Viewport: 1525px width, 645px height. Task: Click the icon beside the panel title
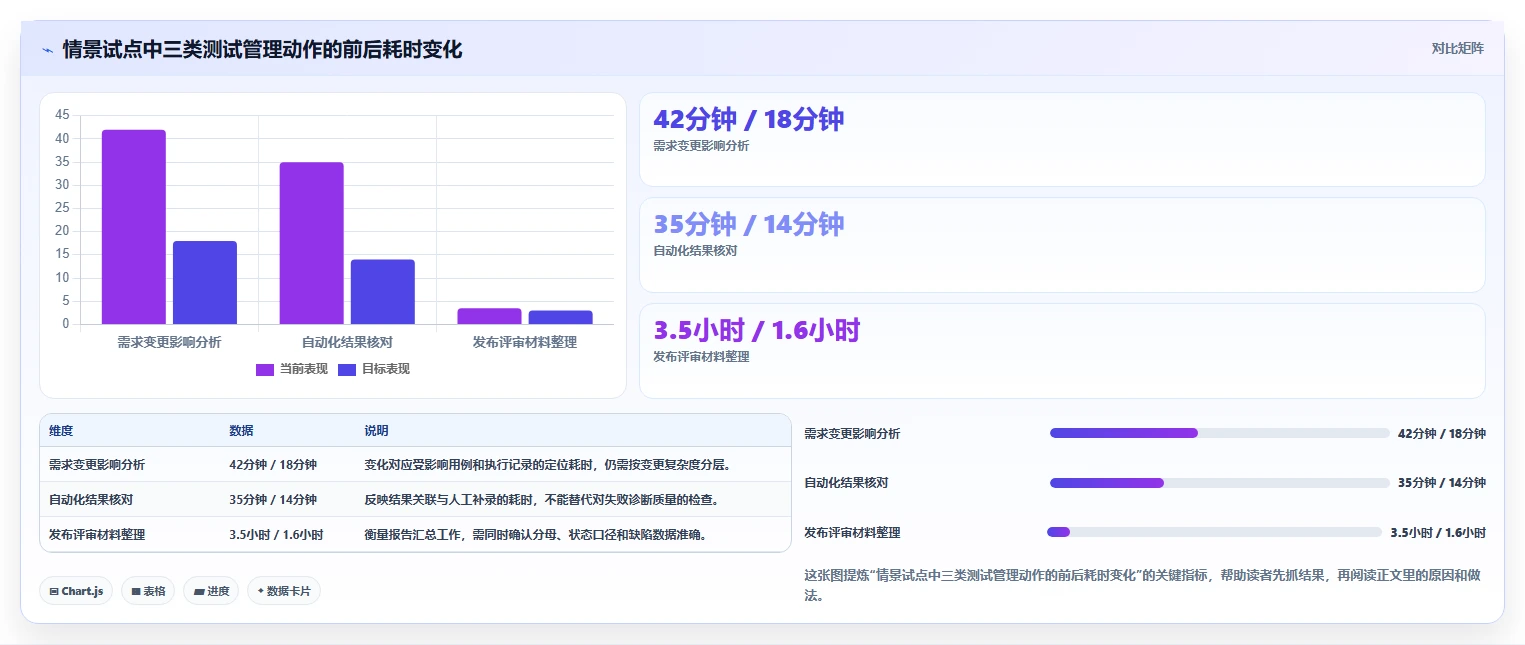47,49
